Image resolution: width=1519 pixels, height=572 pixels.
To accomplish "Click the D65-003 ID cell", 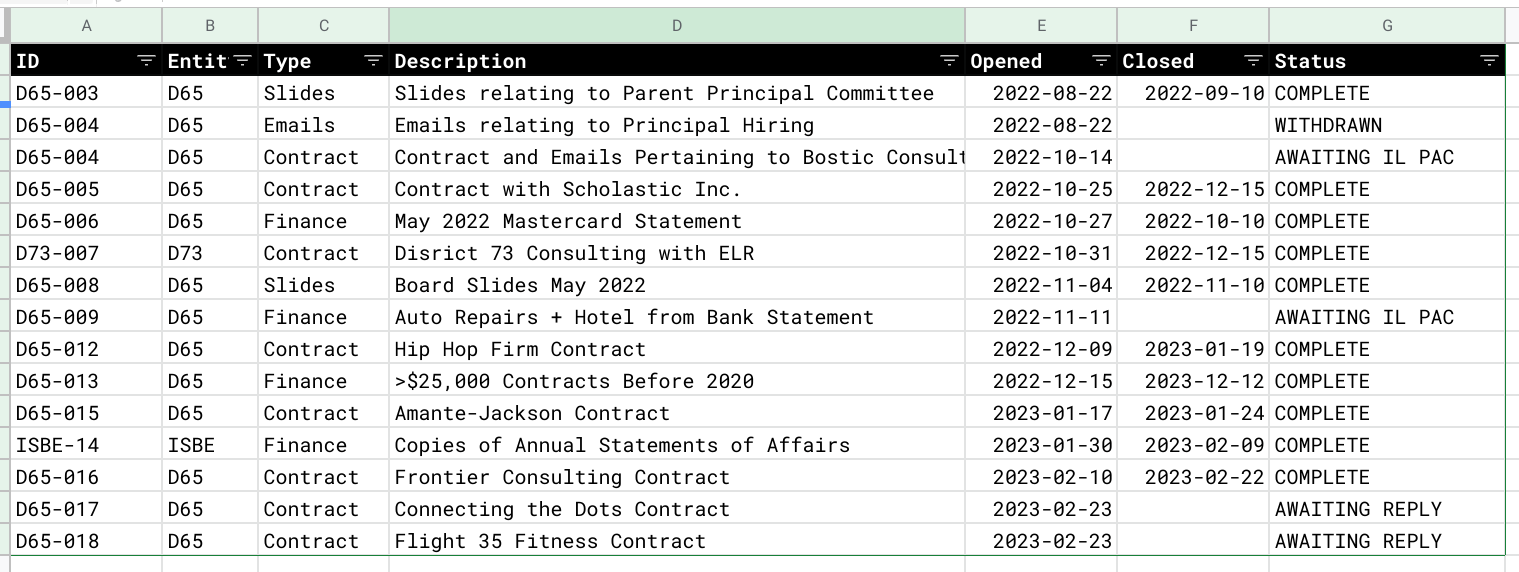I will tap(86, 93).
